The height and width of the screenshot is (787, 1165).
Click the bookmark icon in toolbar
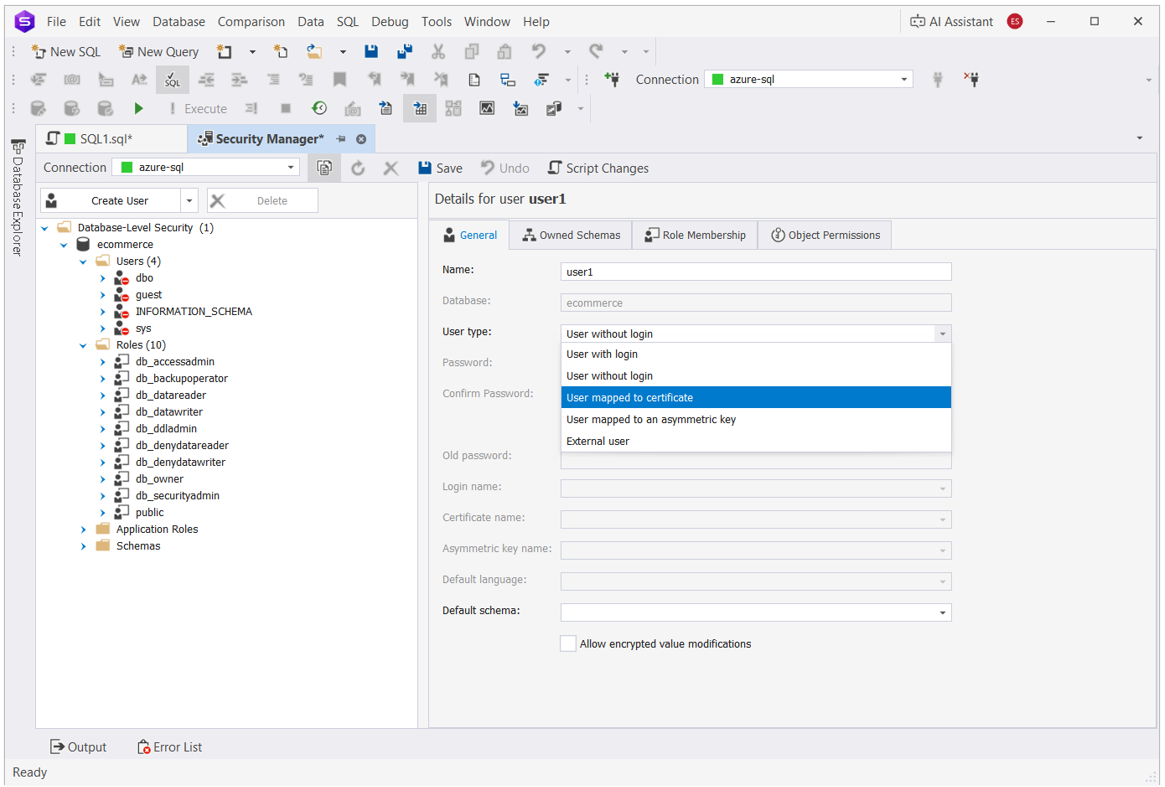point(340,80)
